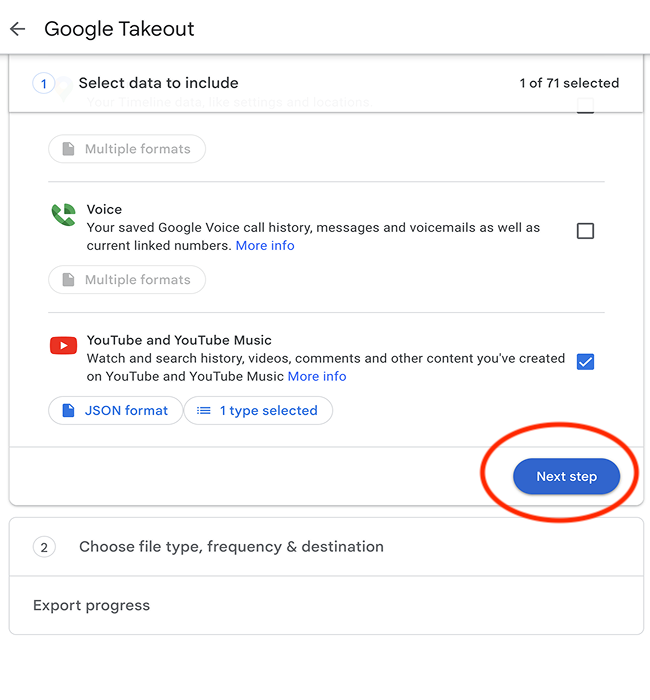Click Multiple formats chip under Voice
Screen dimensions: 650x700
point(127,280)
